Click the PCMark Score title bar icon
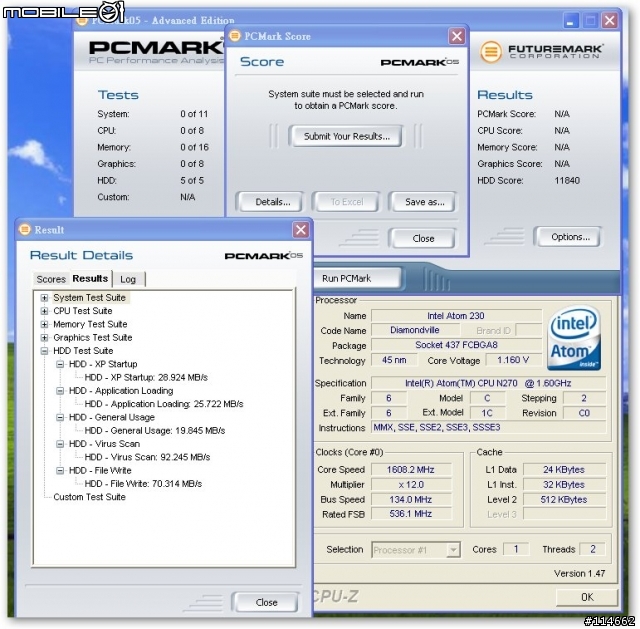 [x=235, y=36]
